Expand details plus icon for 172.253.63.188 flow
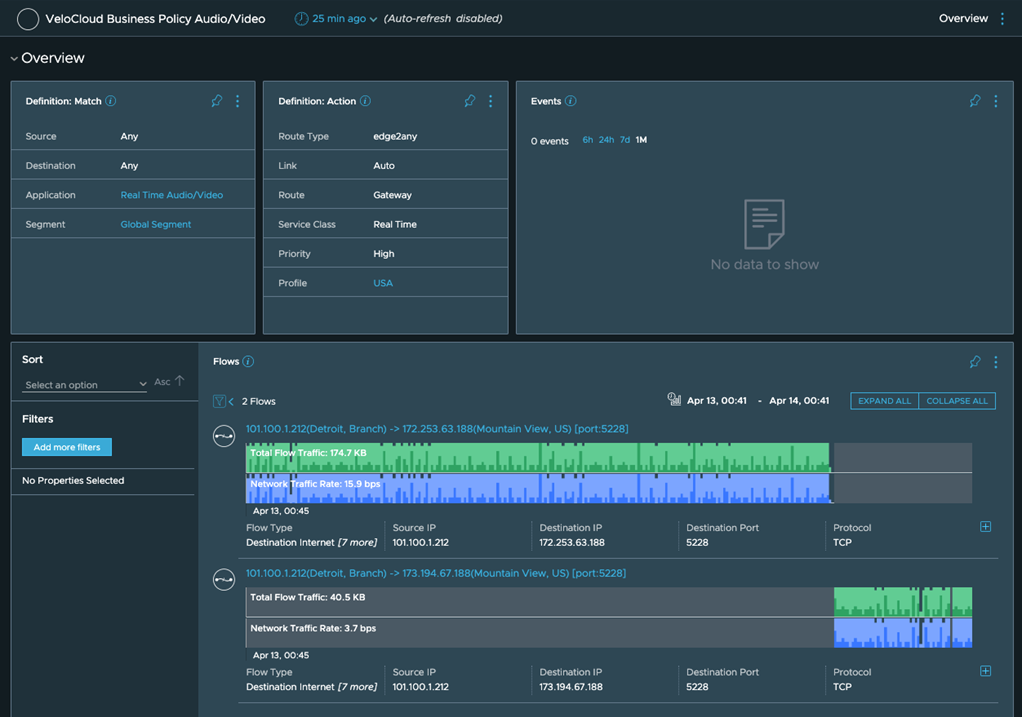The image size is (1022, 717). [x=985, y=527]
